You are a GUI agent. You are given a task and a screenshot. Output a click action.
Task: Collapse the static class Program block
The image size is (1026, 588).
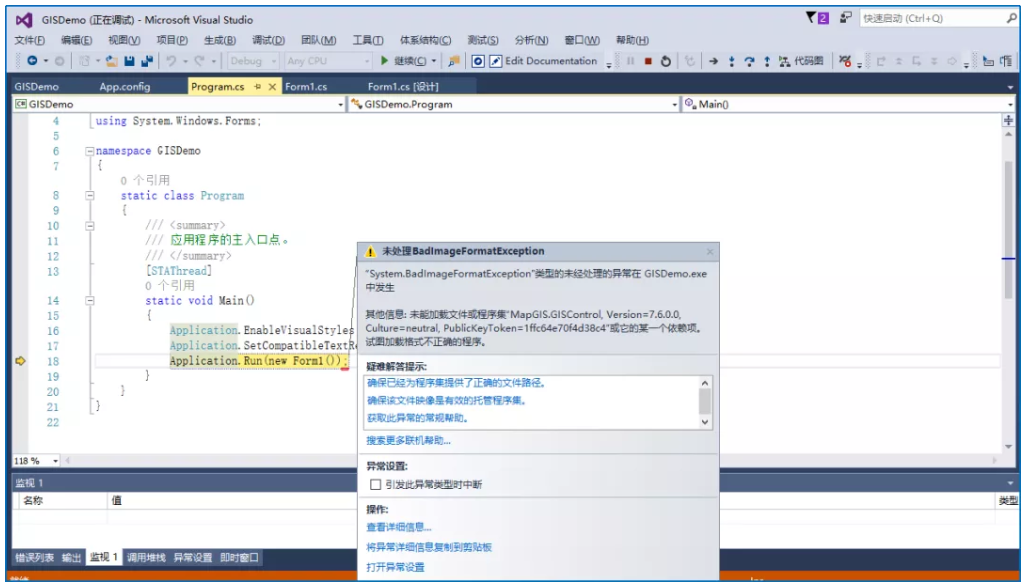point(89,196)
